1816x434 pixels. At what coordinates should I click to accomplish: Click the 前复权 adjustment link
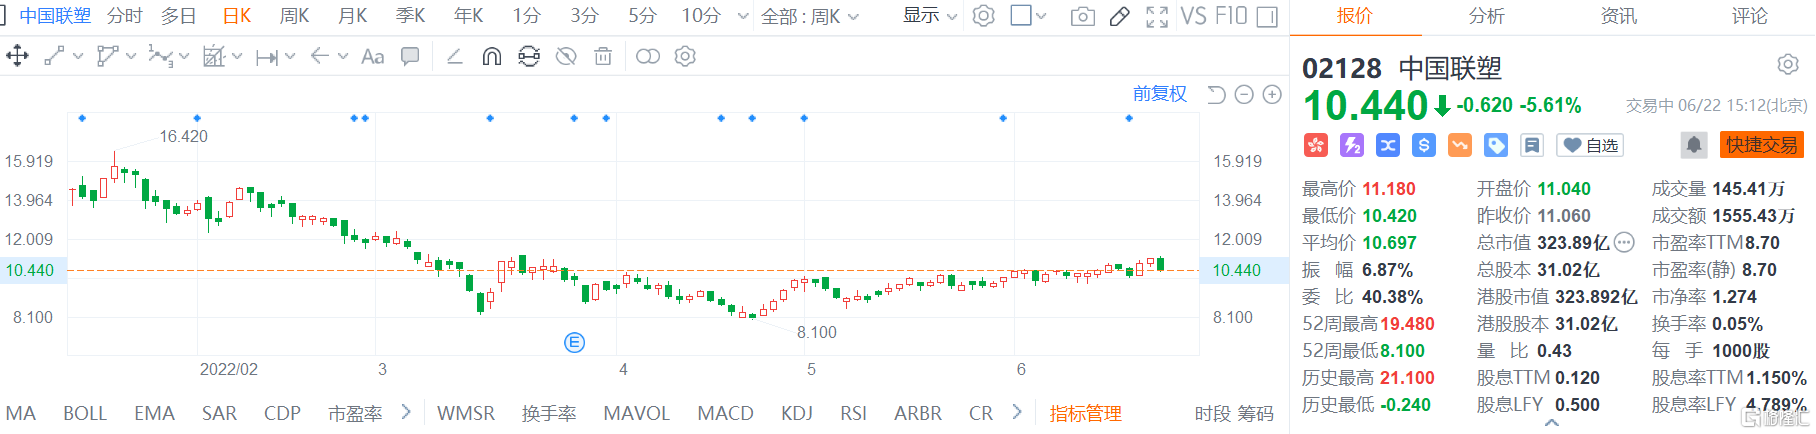tap(1160, 94)
